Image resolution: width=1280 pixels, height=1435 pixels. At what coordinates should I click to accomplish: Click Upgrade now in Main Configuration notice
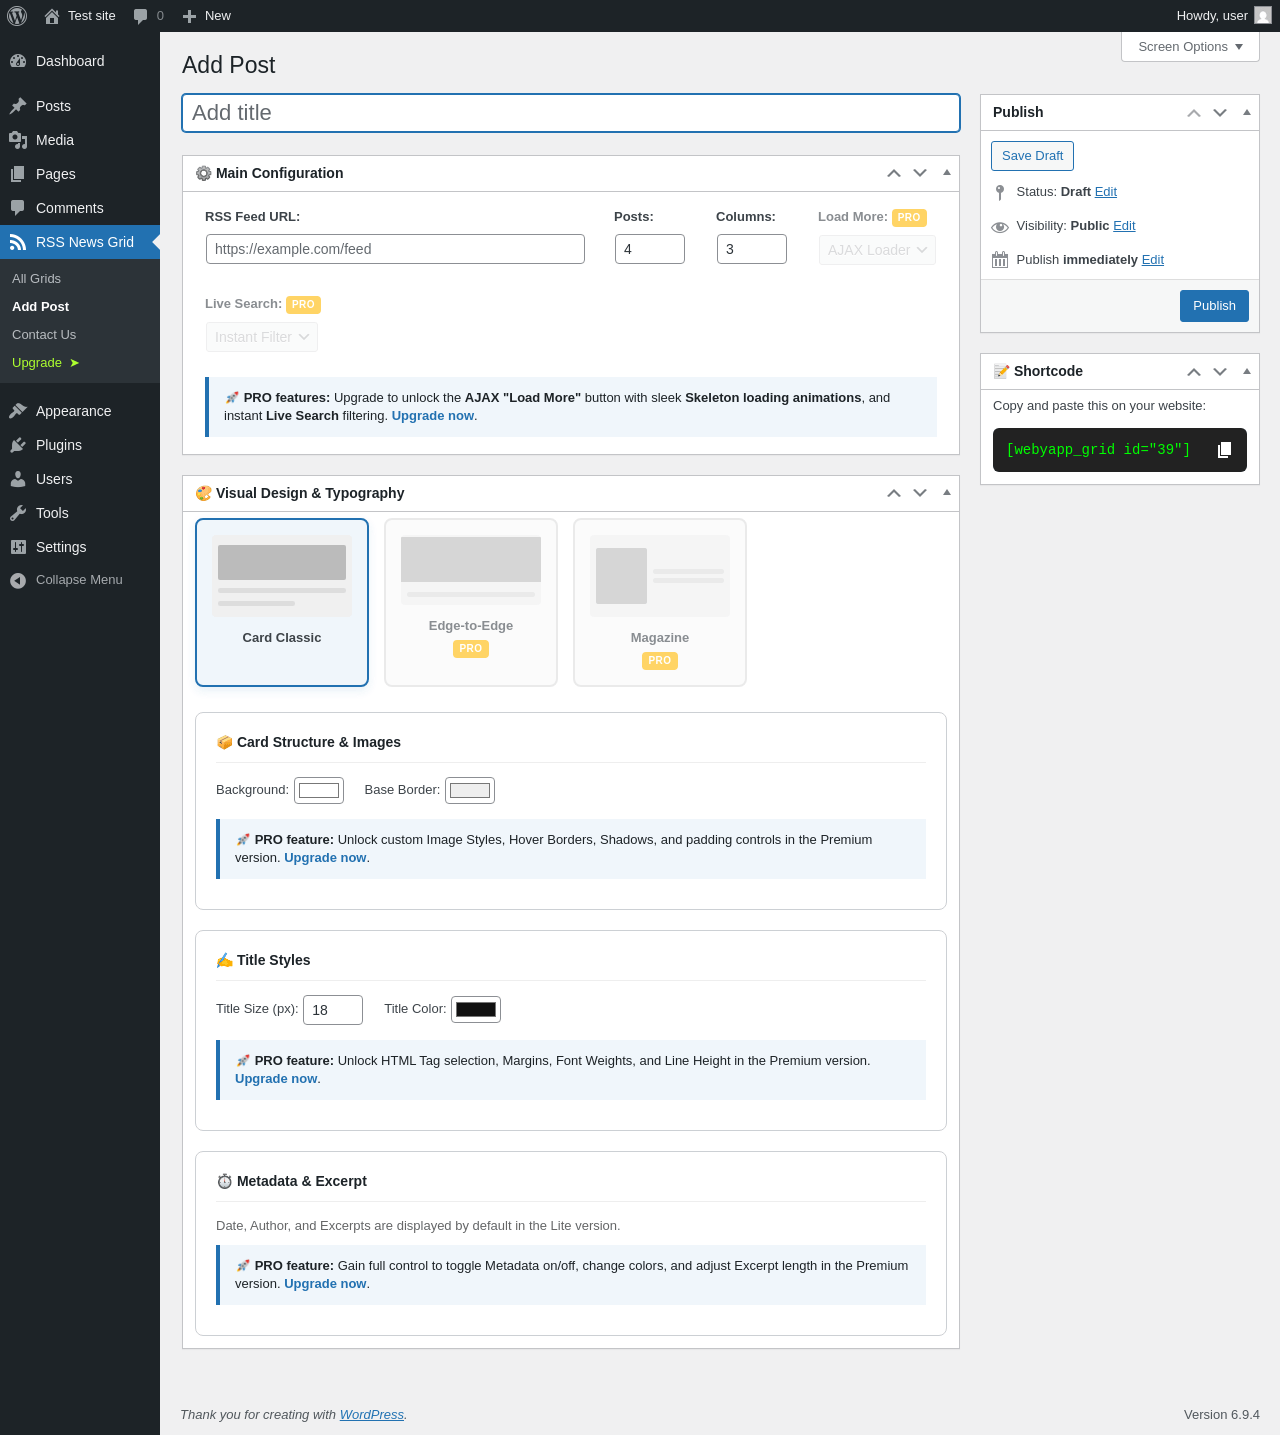[433, 416]
